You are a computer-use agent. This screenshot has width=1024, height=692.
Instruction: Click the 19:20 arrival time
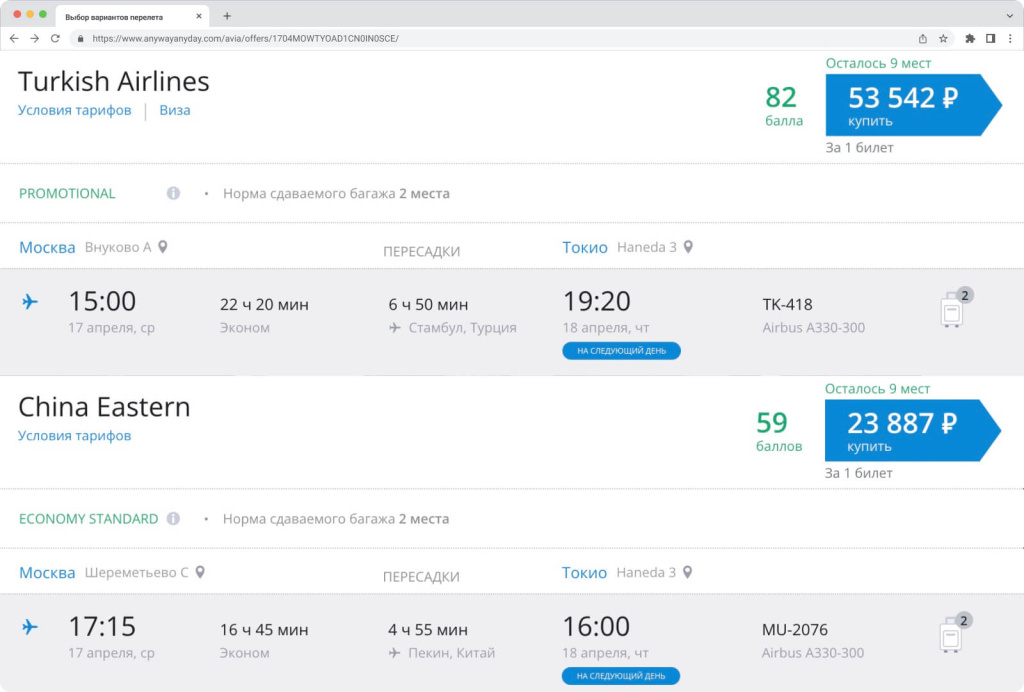click(597, 302)
